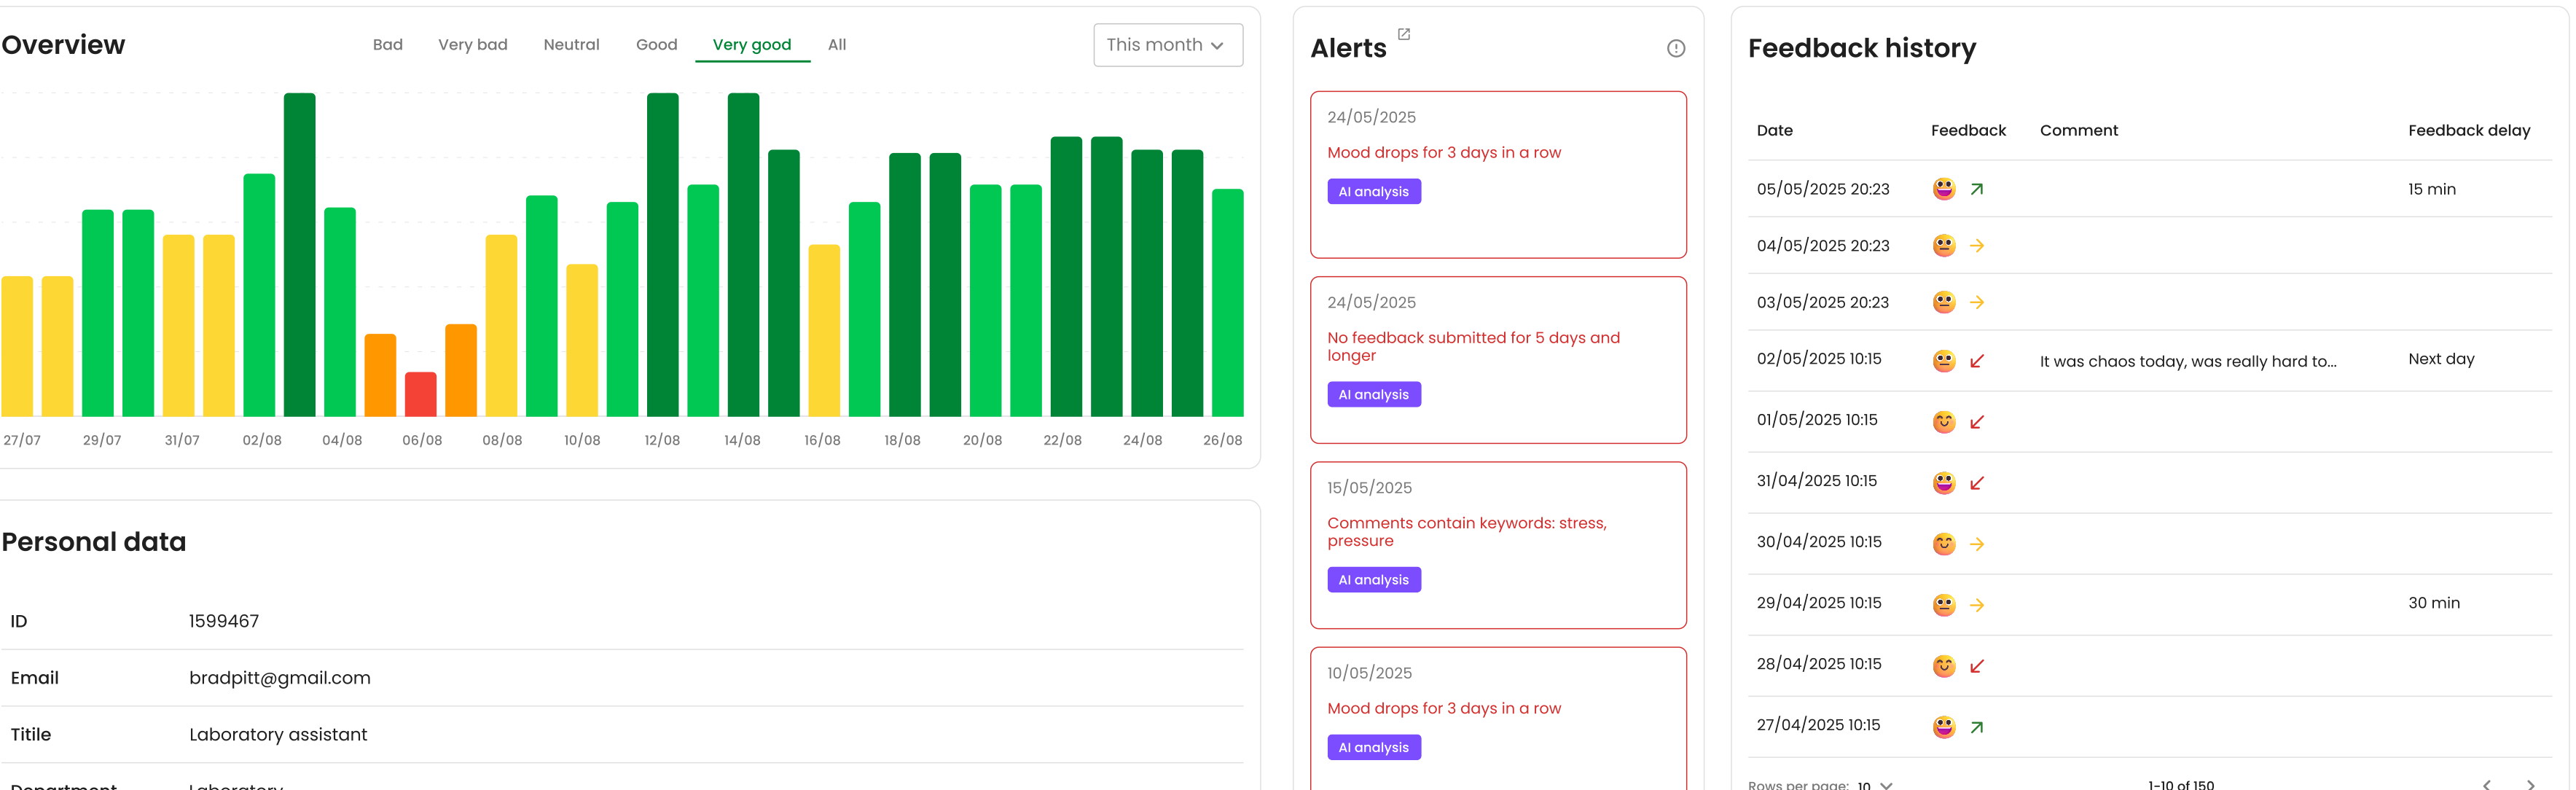Click the emoji in the 28/04/2025 row
This screenshot has height=790, width=2576.
pyautogui.click(x=1943, y=666)
